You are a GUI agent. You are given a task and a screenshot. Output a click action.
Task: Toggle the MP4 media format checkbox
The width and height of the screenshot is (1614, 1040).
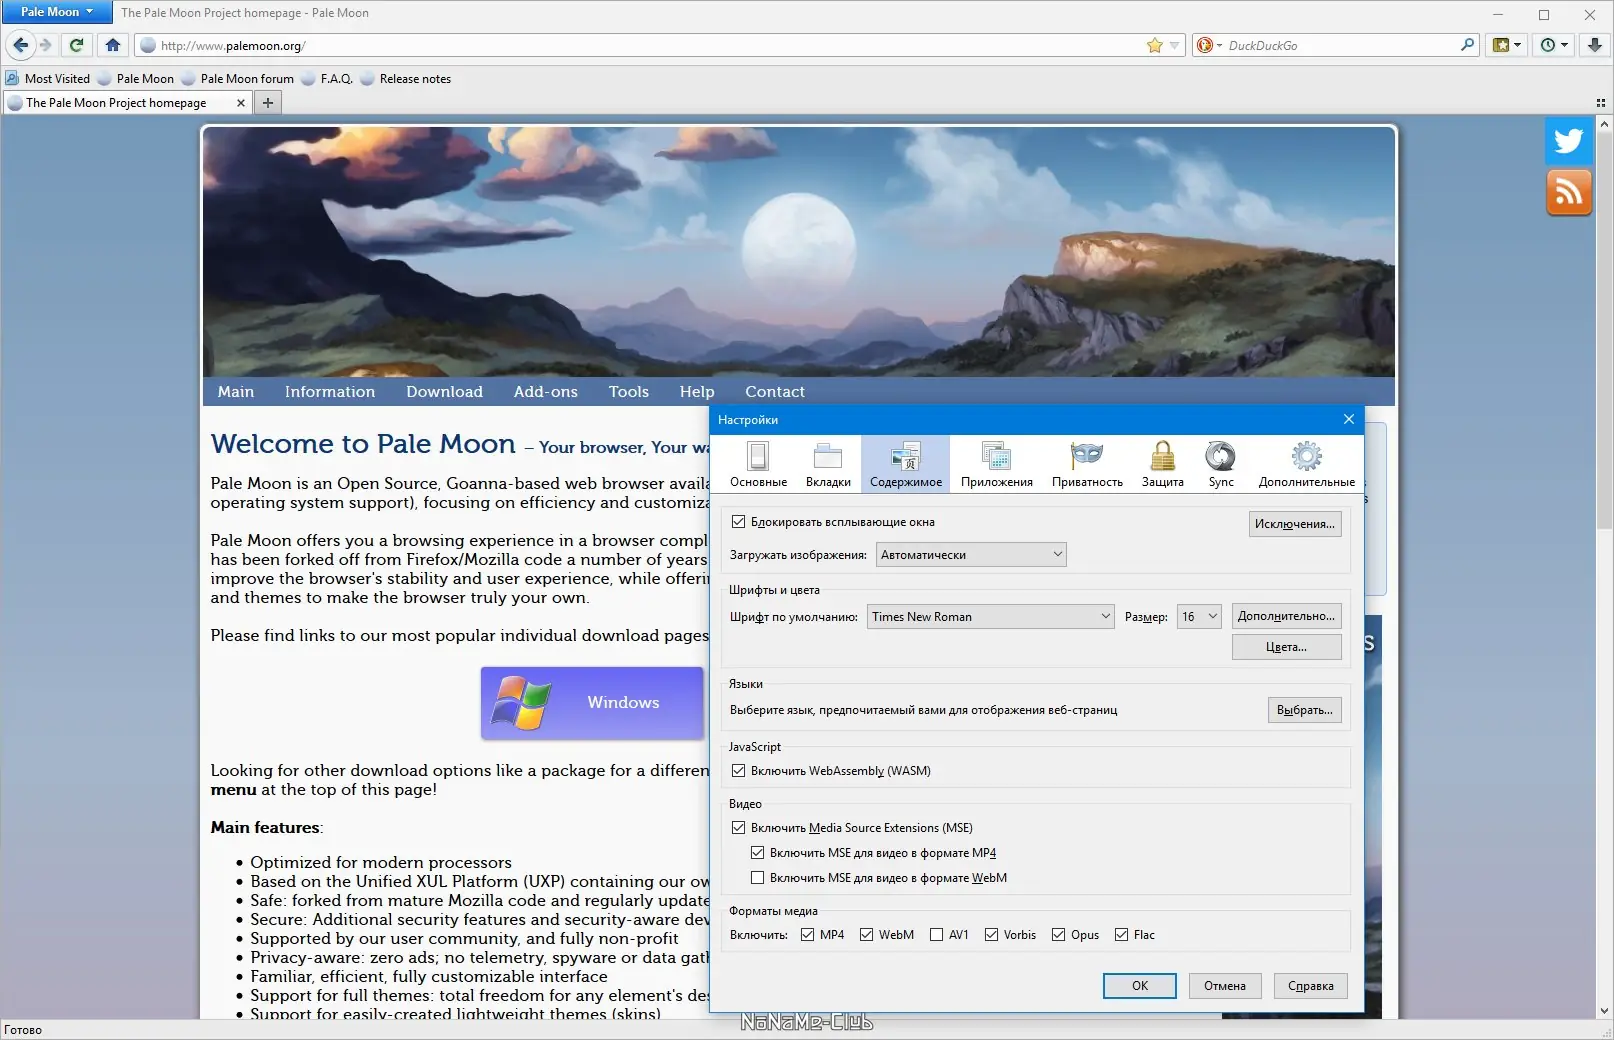click(808, 935)
